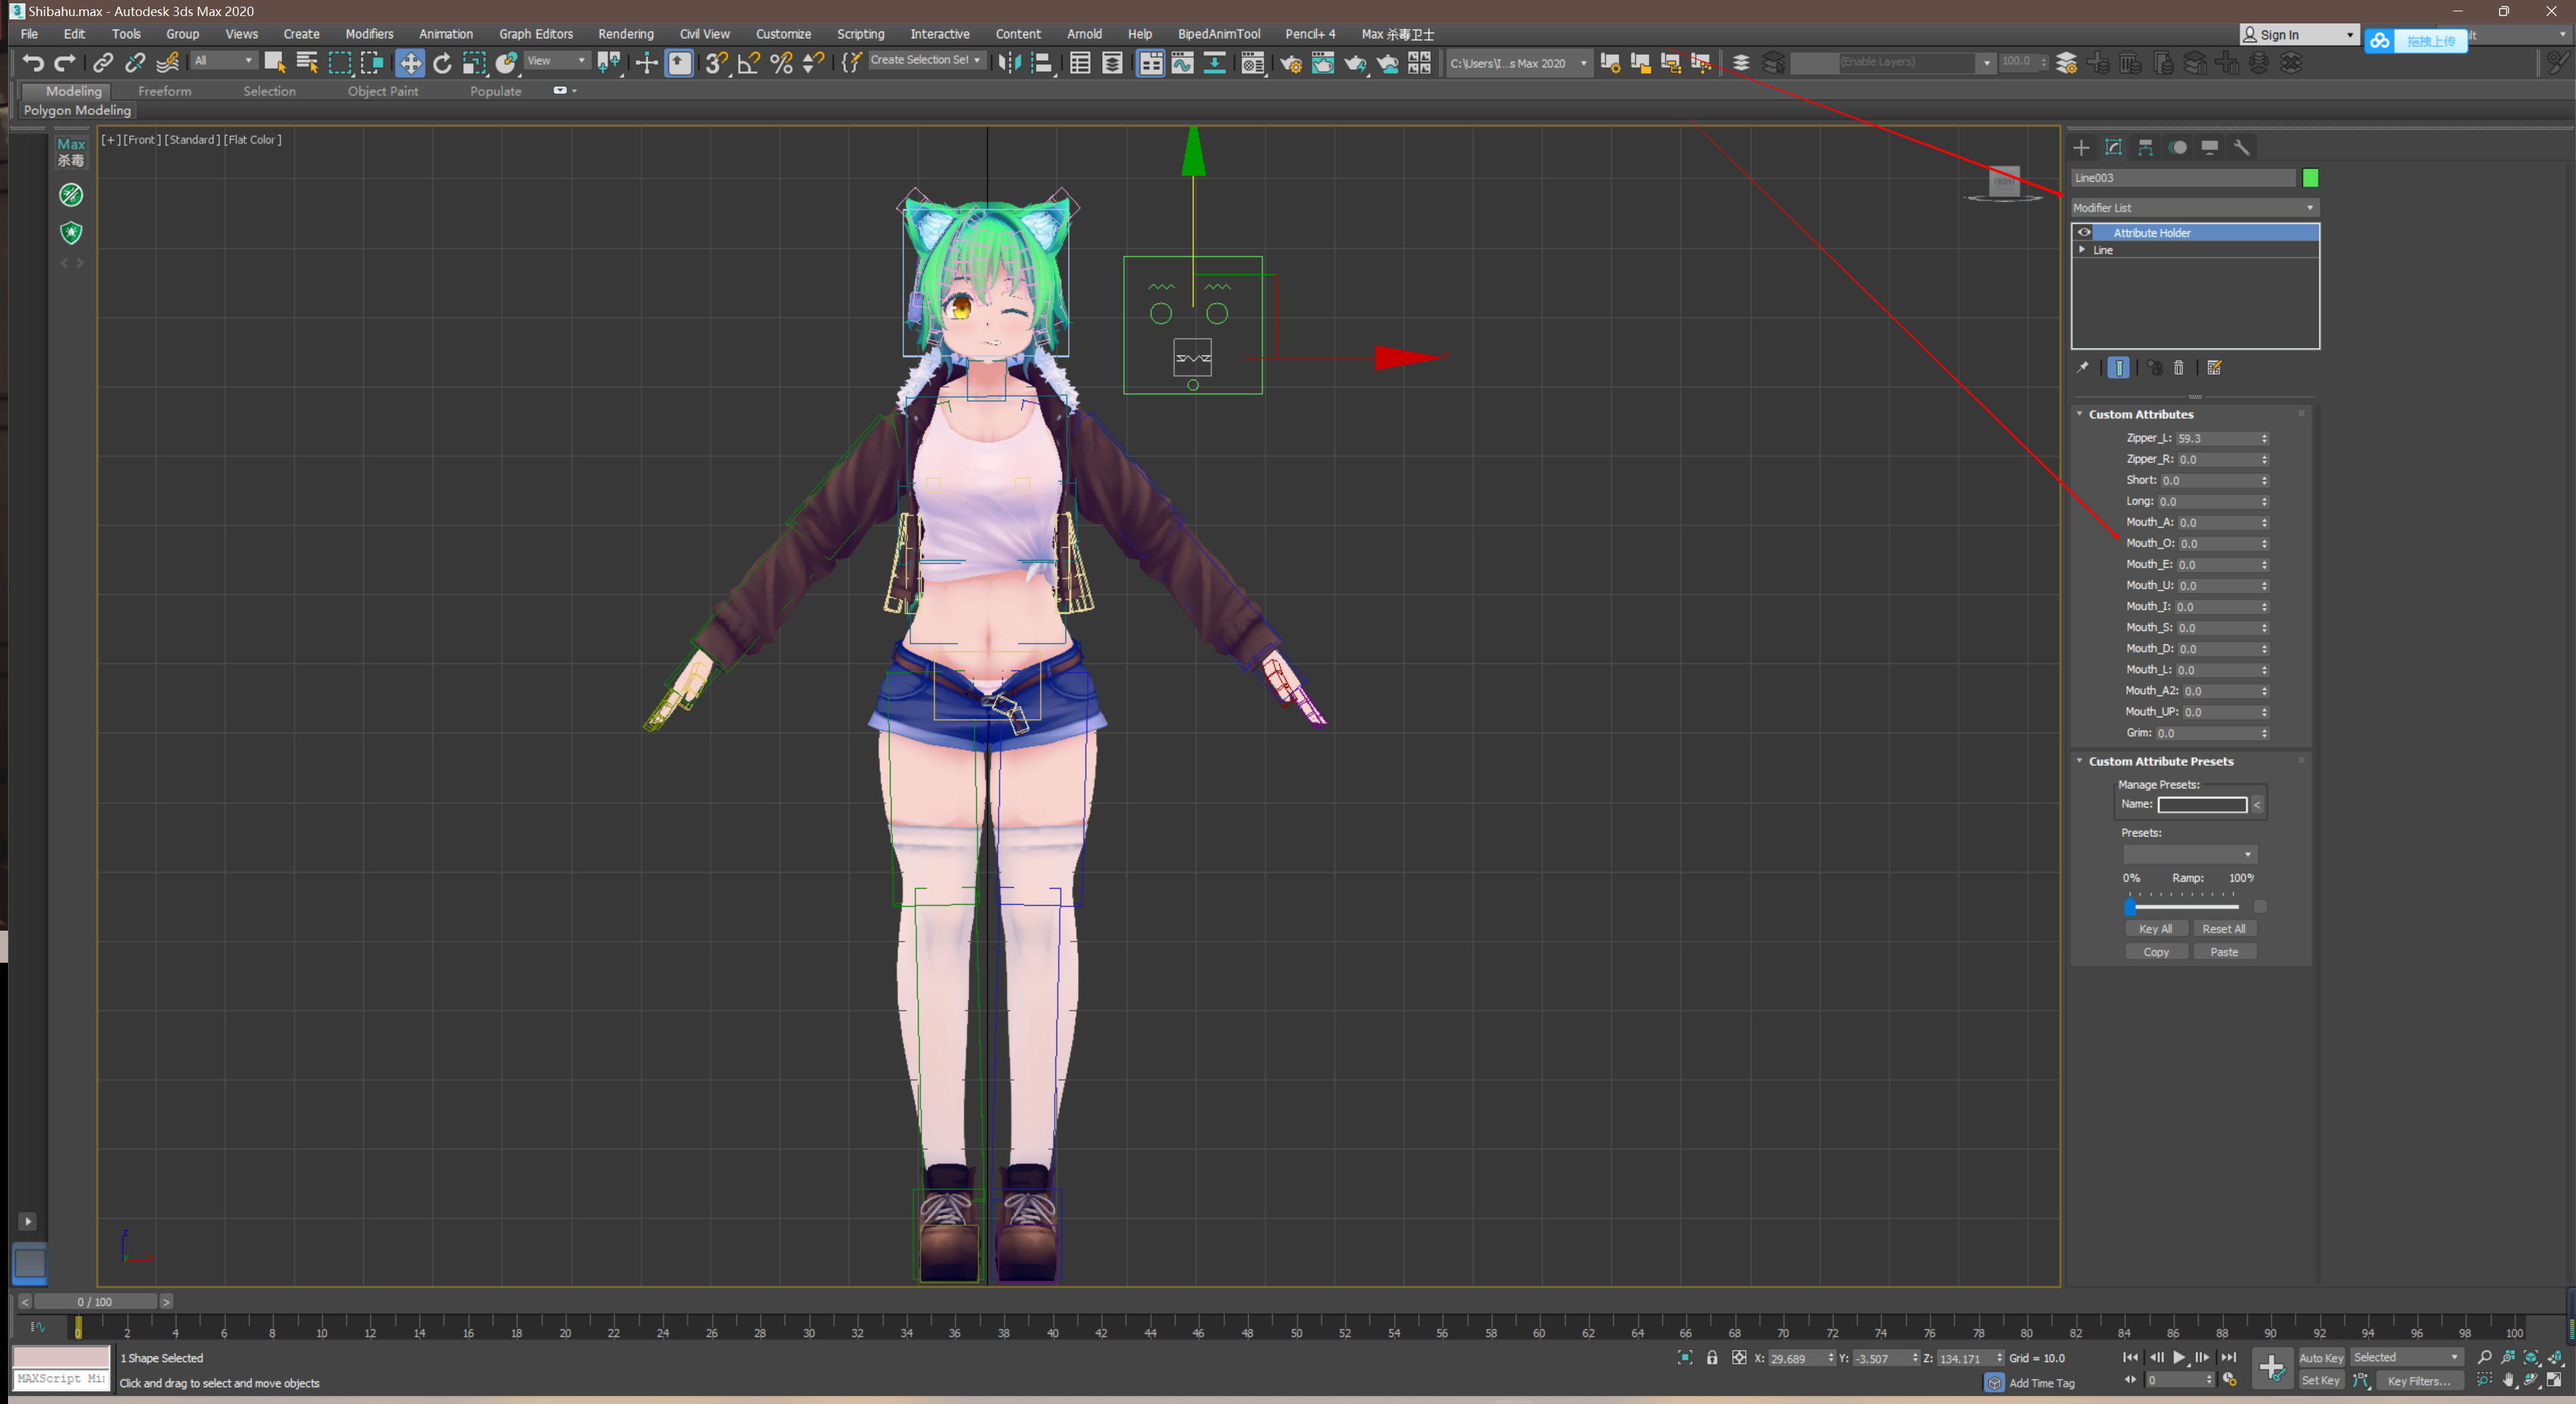Activate Select and Move tool

tap(410, 63)
